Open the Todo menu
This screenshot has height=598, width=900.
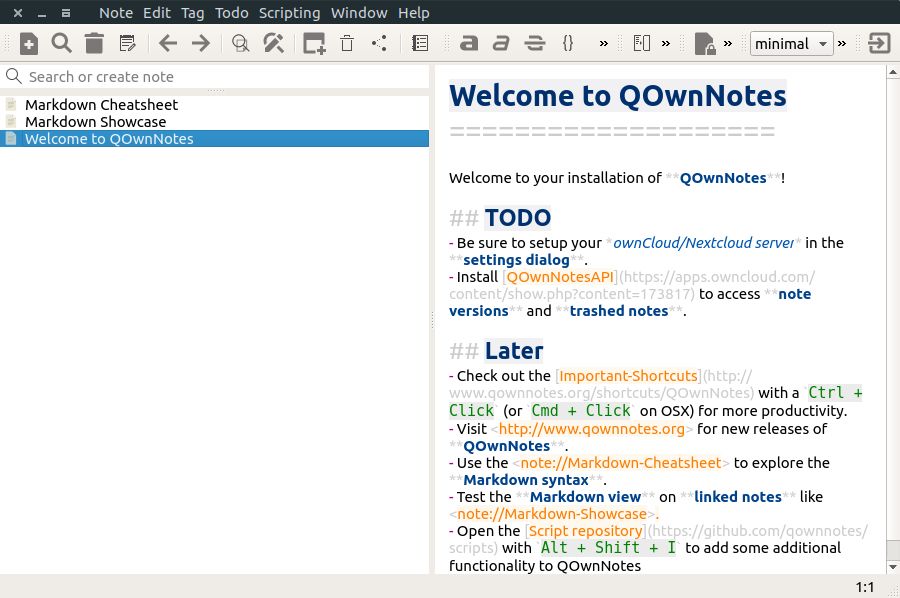click(232, 13)
